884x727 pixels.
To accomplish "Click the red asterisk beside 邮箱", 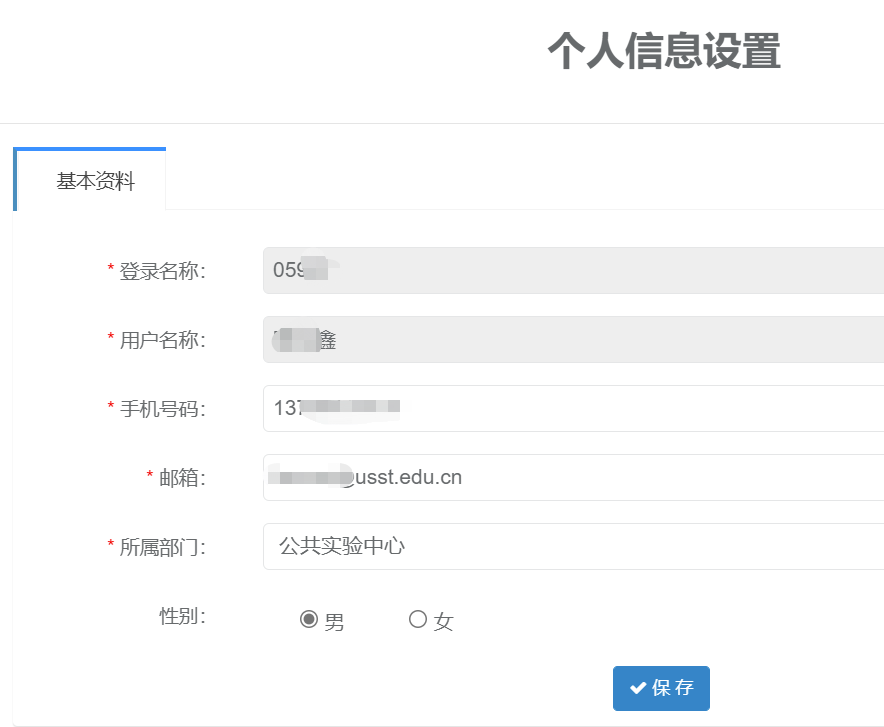I will click(150, 476).
